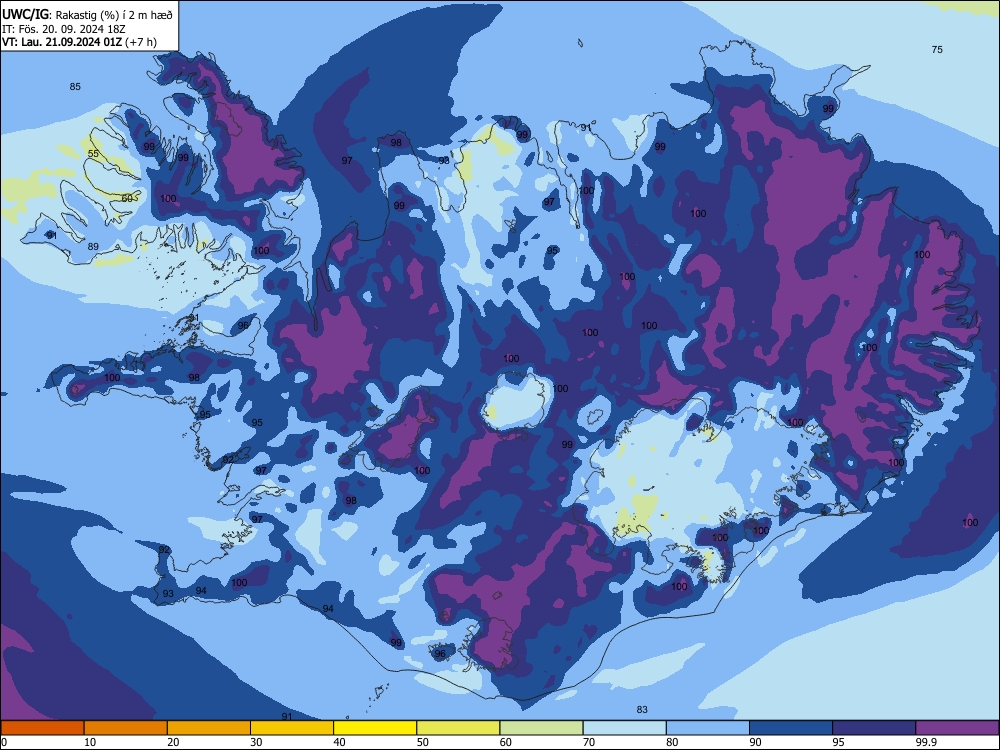
Task: Click the legend tick label '20'
Action: pyautogui.click(x=173, y=742)
